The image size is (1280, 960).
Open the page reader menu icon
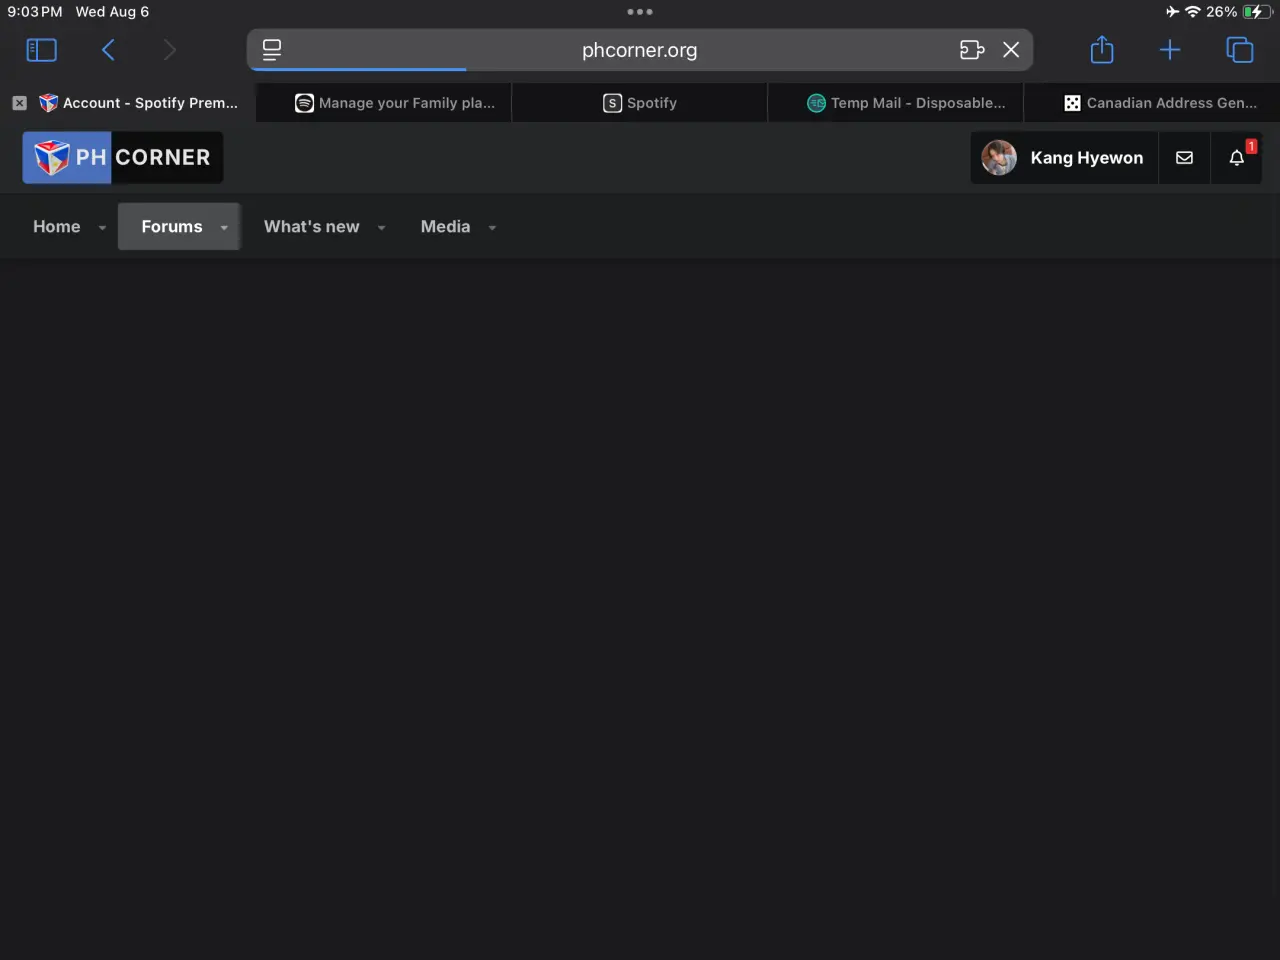272,50
